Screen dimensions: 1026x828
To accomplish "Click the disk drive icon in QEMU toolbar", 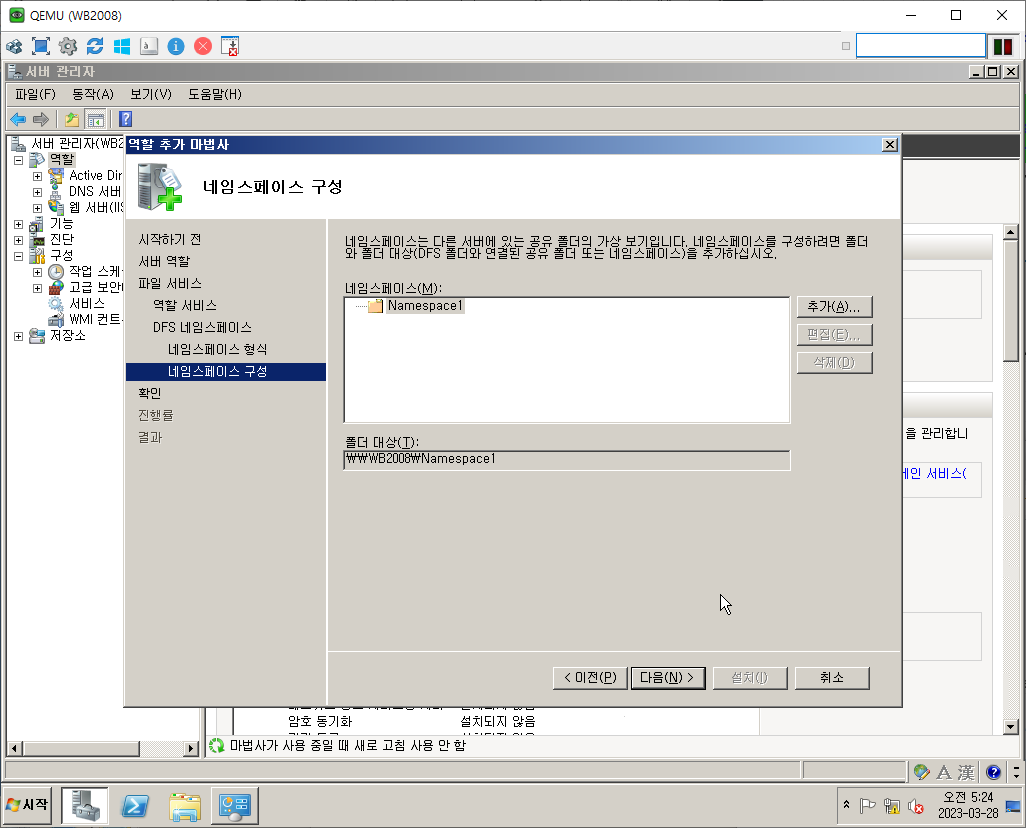I will [149, 46].
